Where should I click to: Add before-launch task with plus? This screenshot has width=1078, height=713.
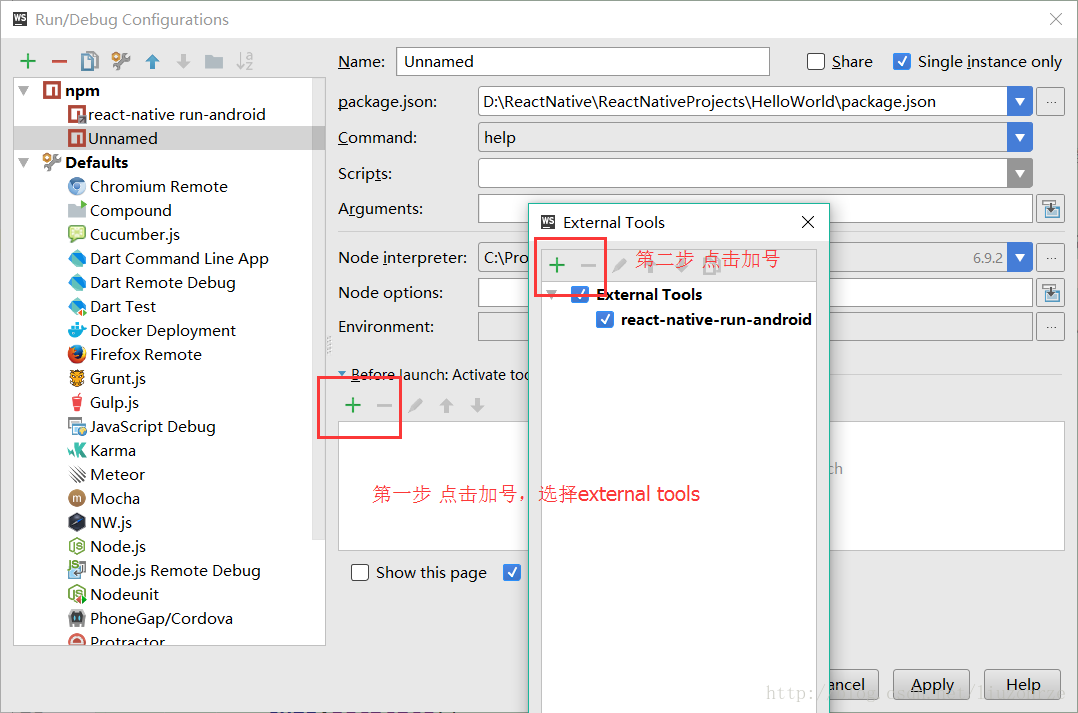pyautogui.click(x=353, y=405)
